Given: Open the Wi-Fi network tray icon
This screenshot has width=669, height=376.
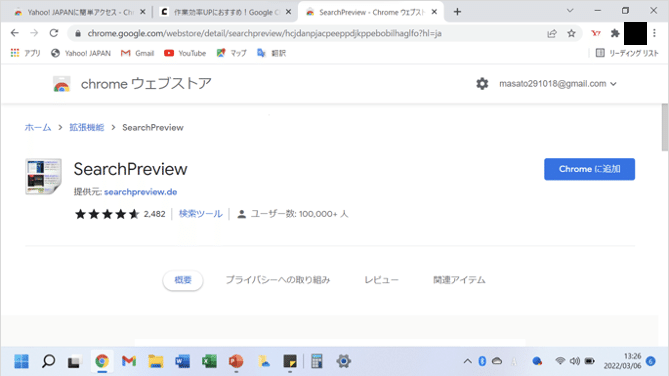Looking at the screenshot, I should [560, 361].
